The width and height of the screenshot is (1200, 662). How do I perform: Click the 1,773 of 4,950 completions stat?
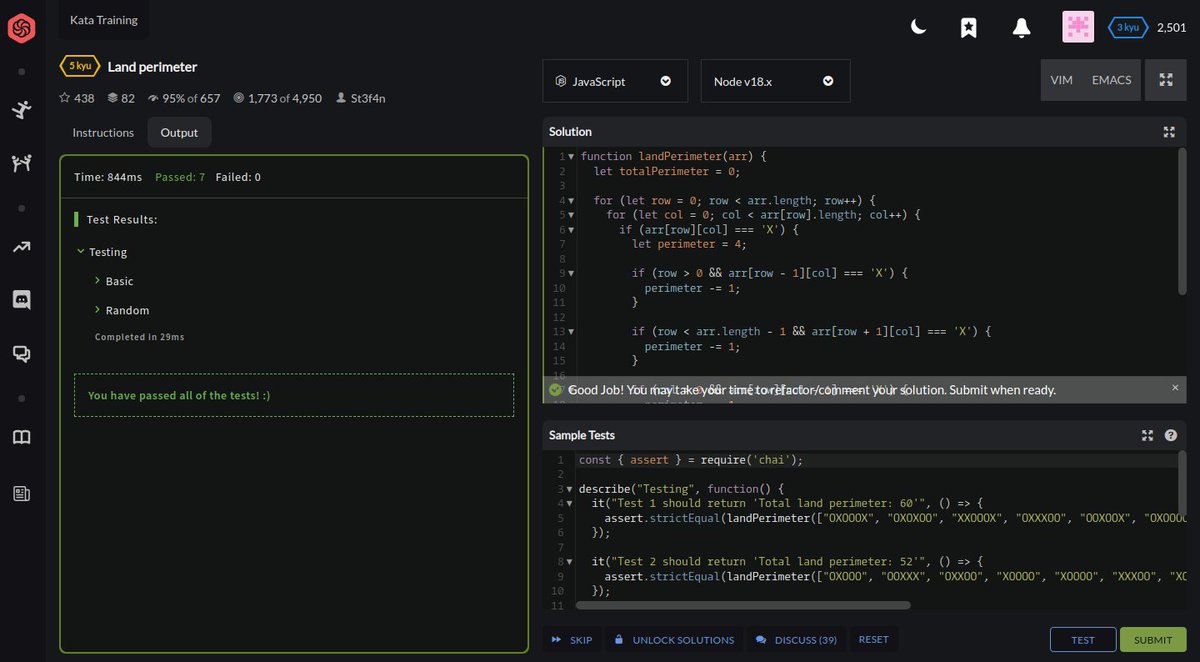pos(278,98)
